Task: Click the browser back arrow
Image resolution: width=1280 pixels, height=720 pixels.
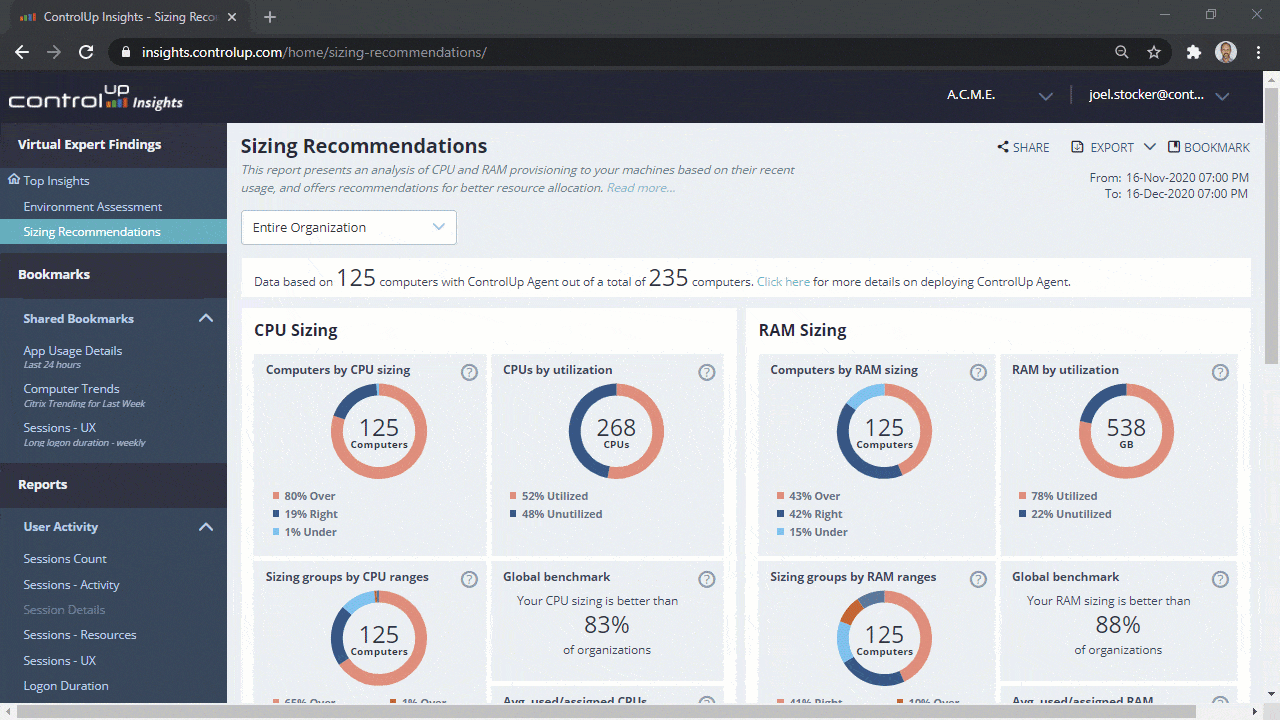Action: (22, 52)
